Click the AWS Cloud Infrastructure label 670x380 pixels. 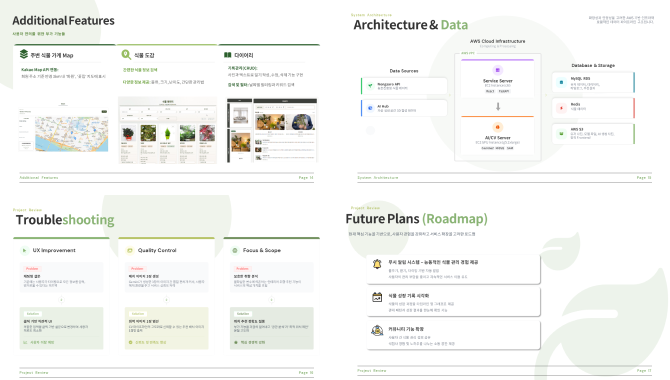[x=498, y=41]
